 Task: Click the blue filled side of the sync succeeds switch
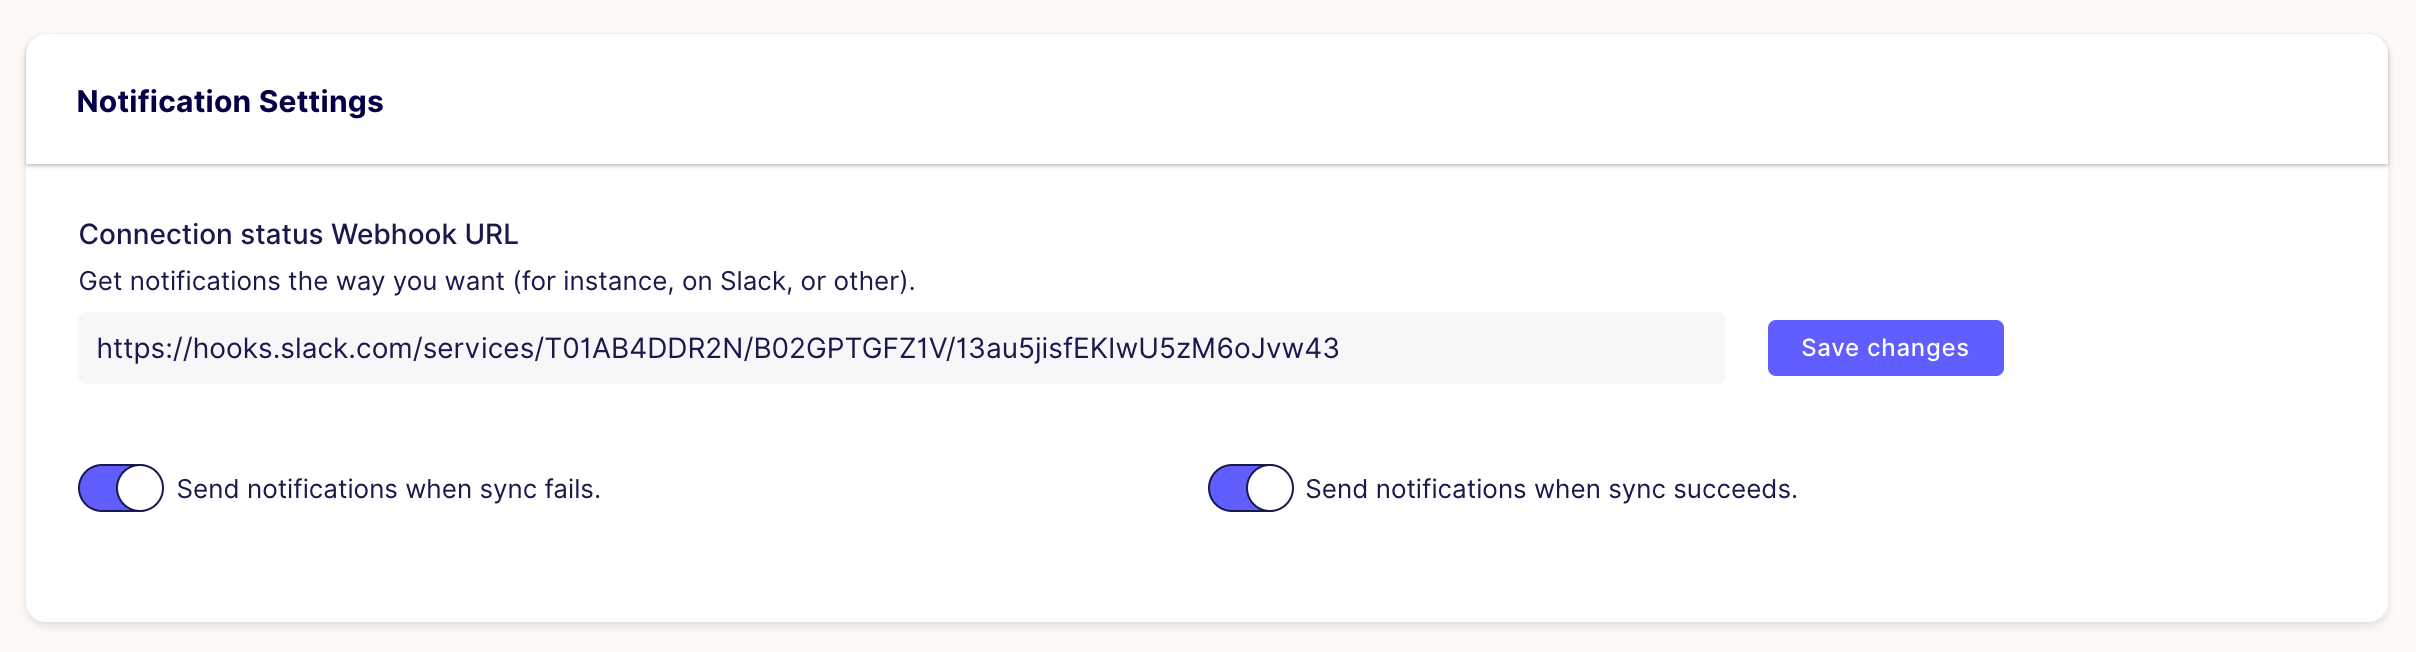coord(1228,488)
